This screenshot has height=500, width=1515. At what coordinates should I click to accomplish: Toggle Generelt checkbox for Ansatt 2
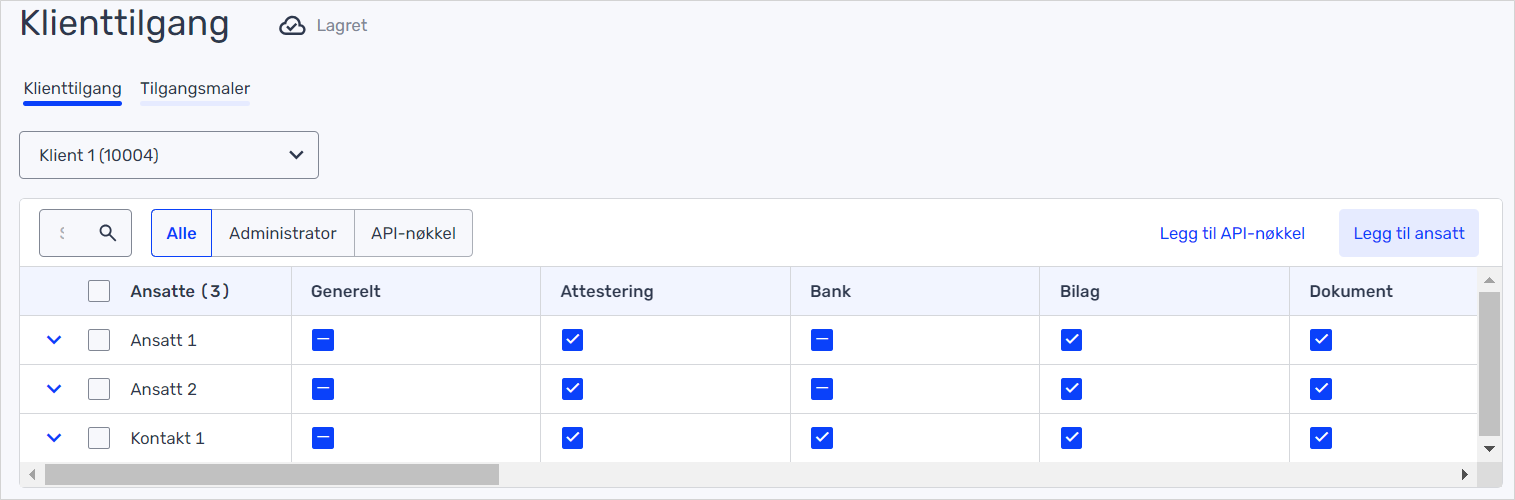pyautogui.click(x=323, y=389)
